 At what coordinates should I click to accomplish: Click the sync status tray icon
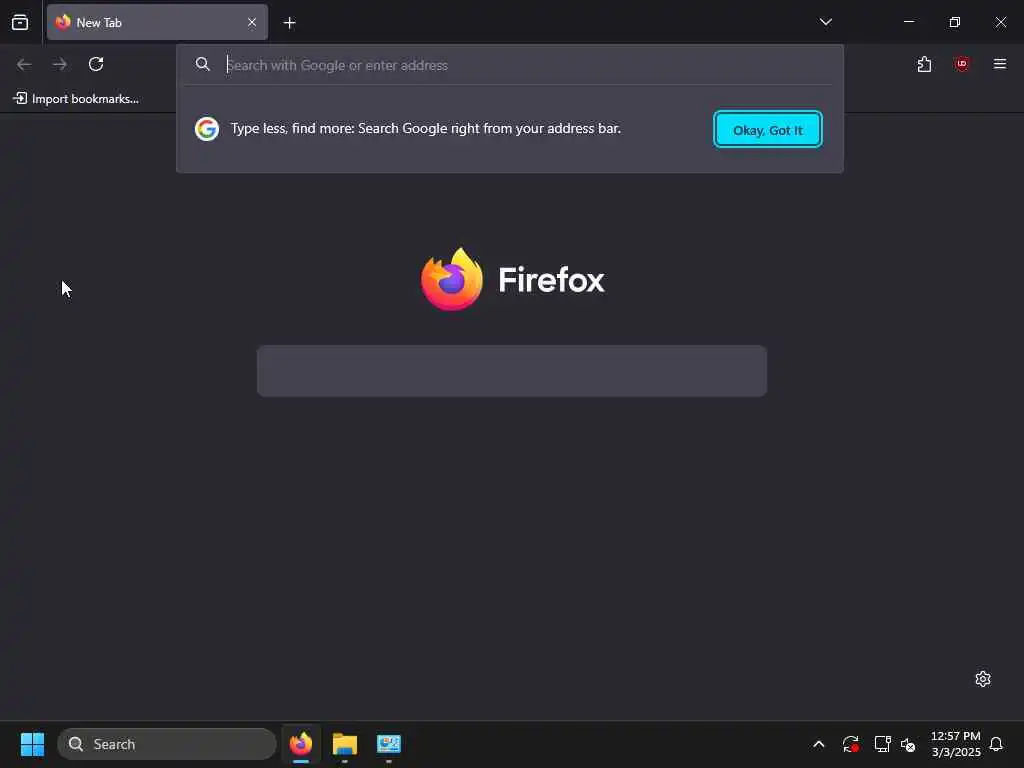850,744
